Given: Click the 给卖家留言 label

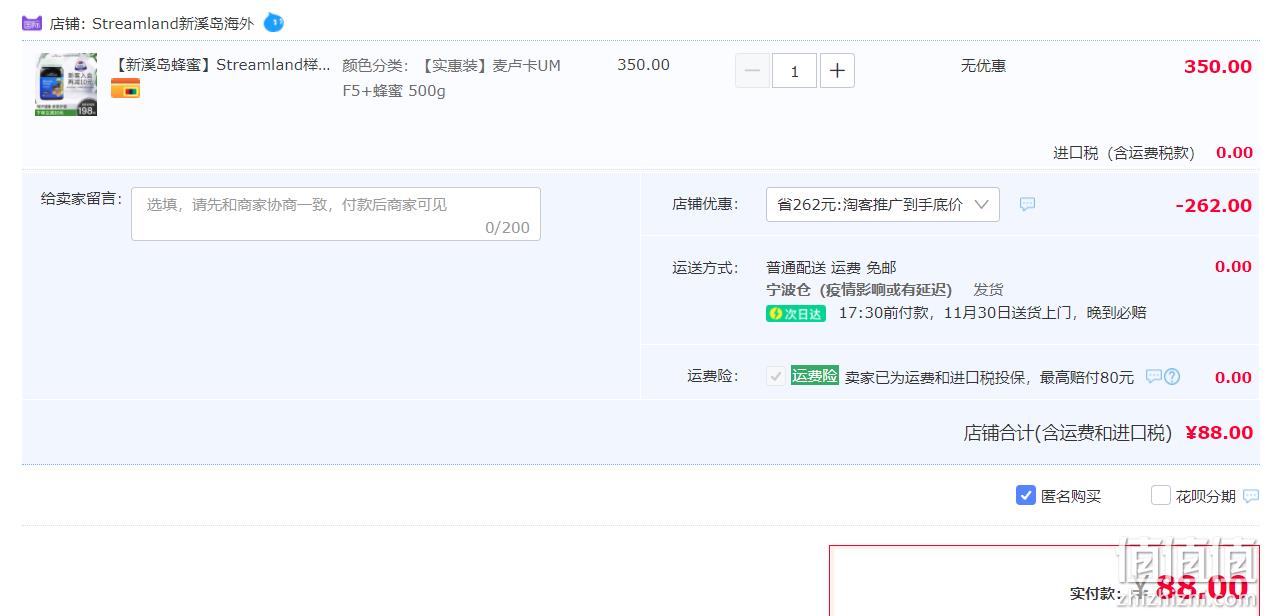Looking at the screenshot, I should click(81, 198).
